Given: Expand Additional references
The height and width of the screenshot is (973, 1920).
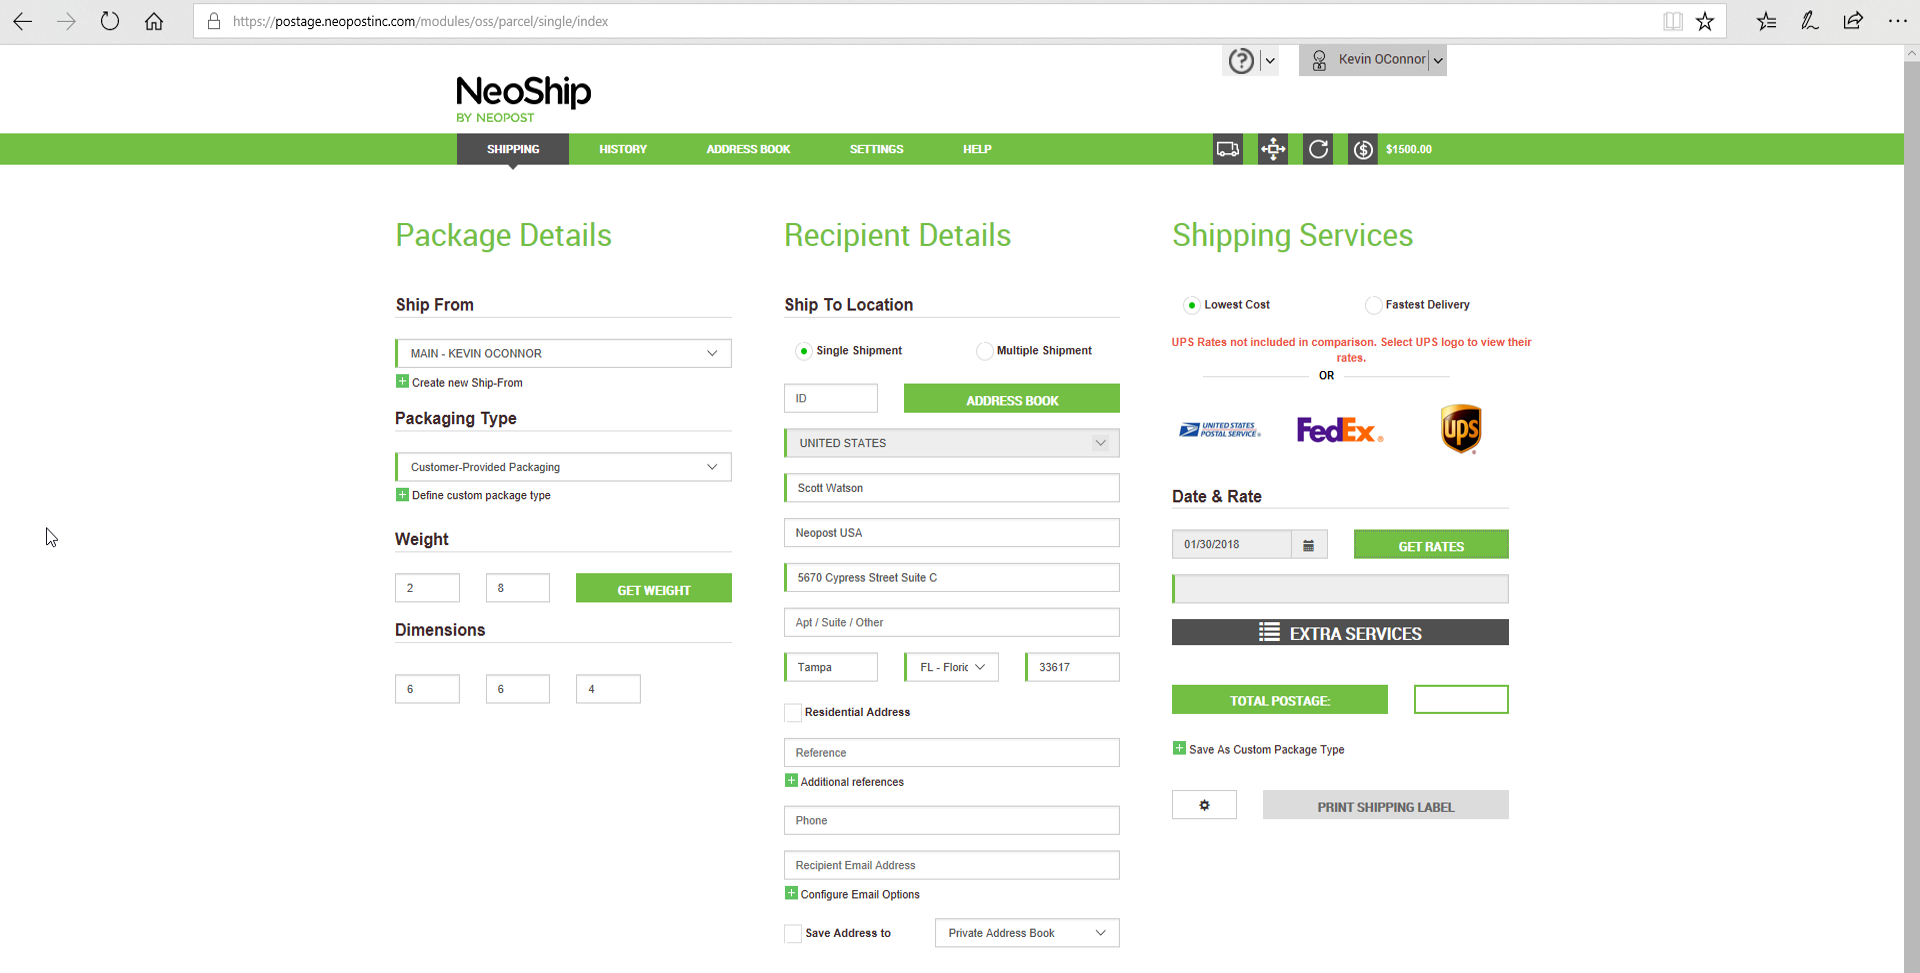Looking at the screenshot, I should (x=845, y=782).
